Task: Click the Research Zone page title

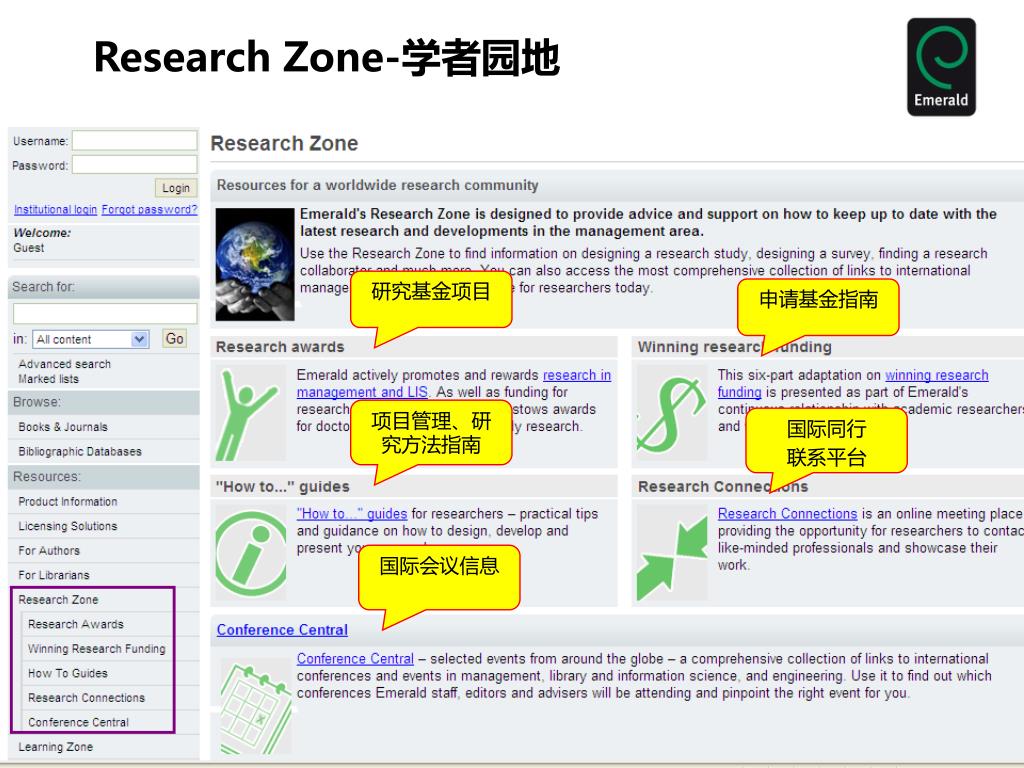Action: [284, 143]
